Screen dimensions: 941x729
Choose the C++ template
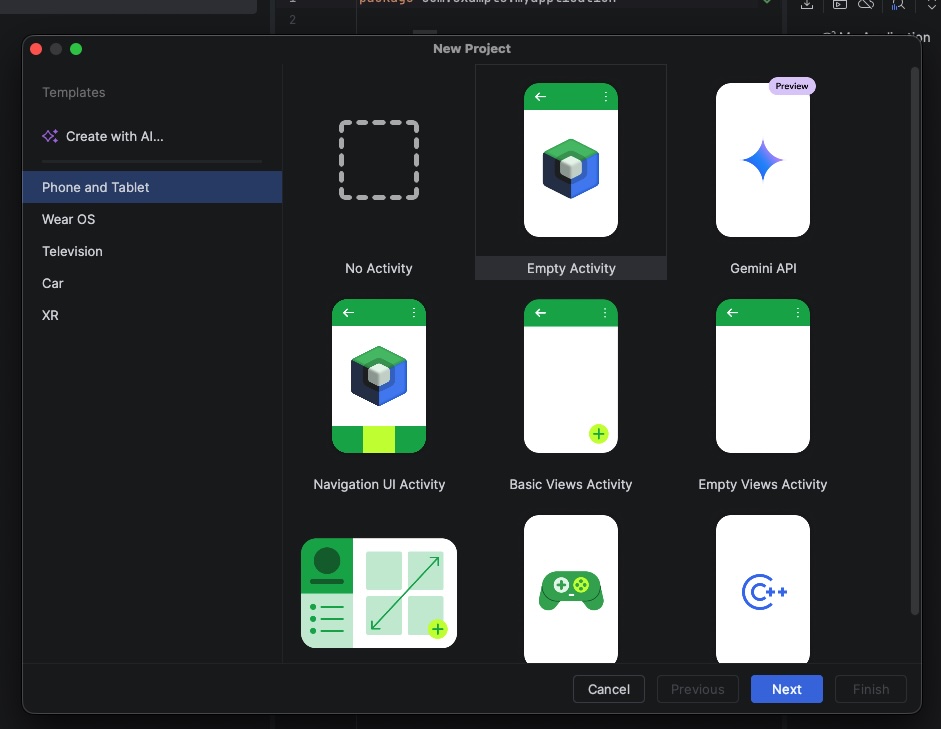click(x=763, y=589)
